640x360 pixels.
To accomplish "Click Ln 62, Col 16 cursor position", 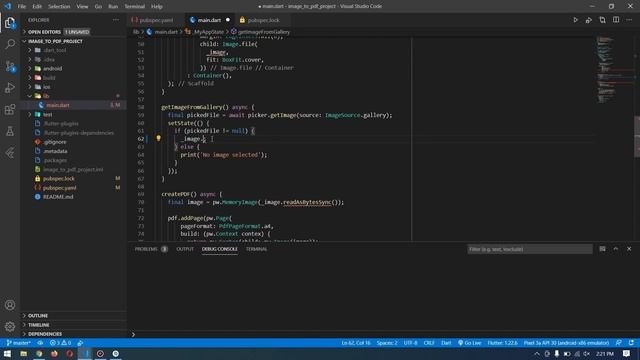I will coord(356,343).
